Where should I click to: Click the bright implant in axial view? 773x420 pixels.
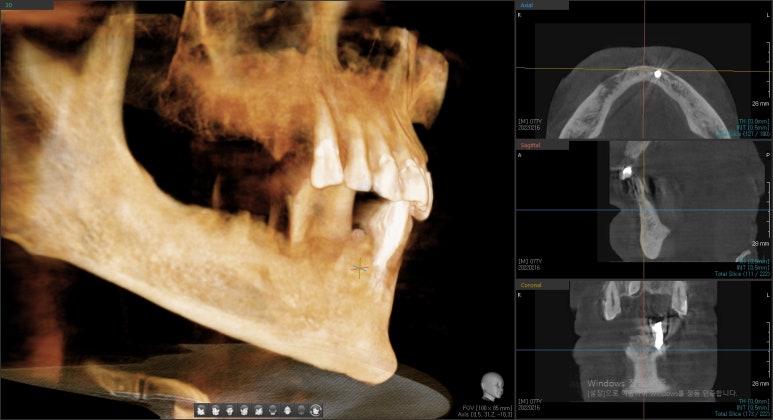658,74
